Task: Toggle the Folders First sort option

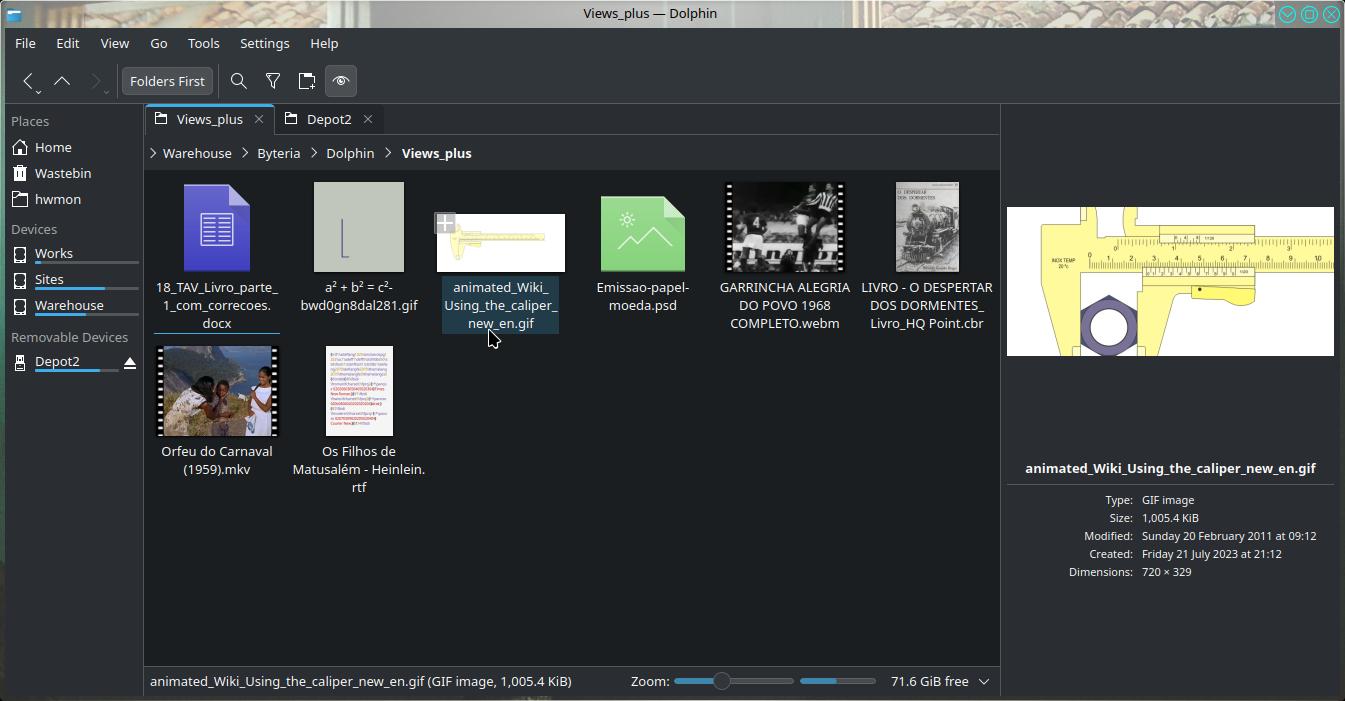Action: (x=167, y=81)
